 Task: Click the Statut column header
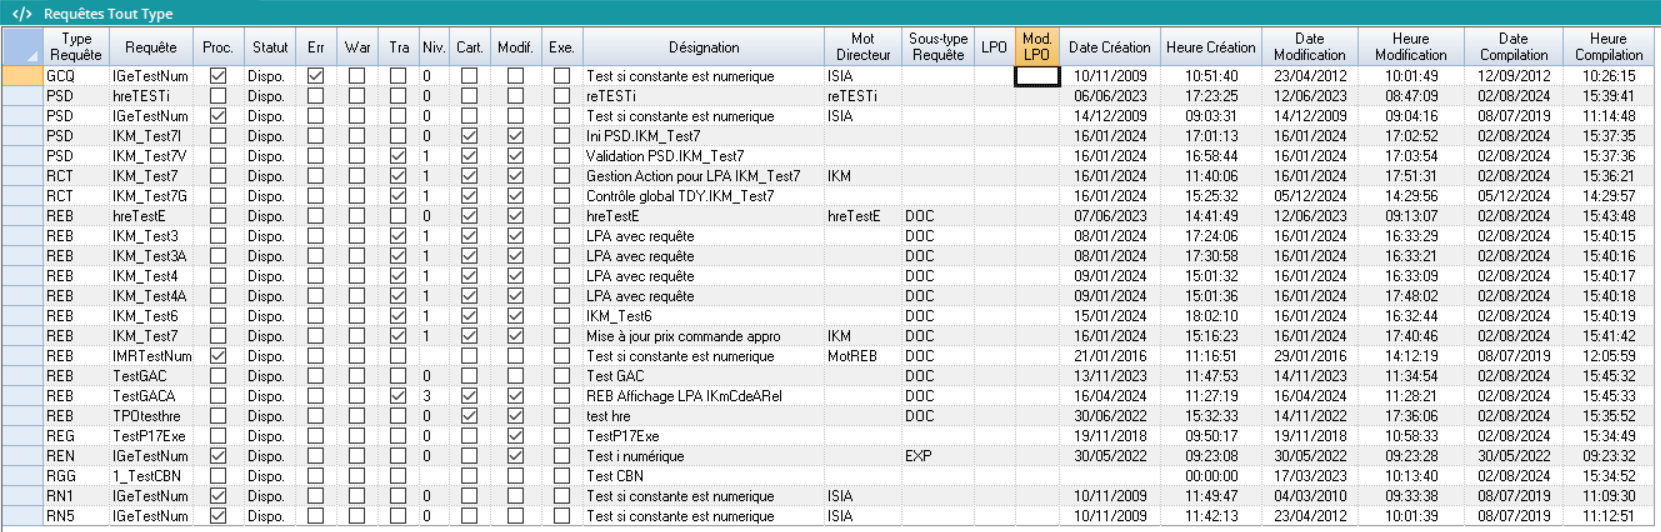pos(270,47)
